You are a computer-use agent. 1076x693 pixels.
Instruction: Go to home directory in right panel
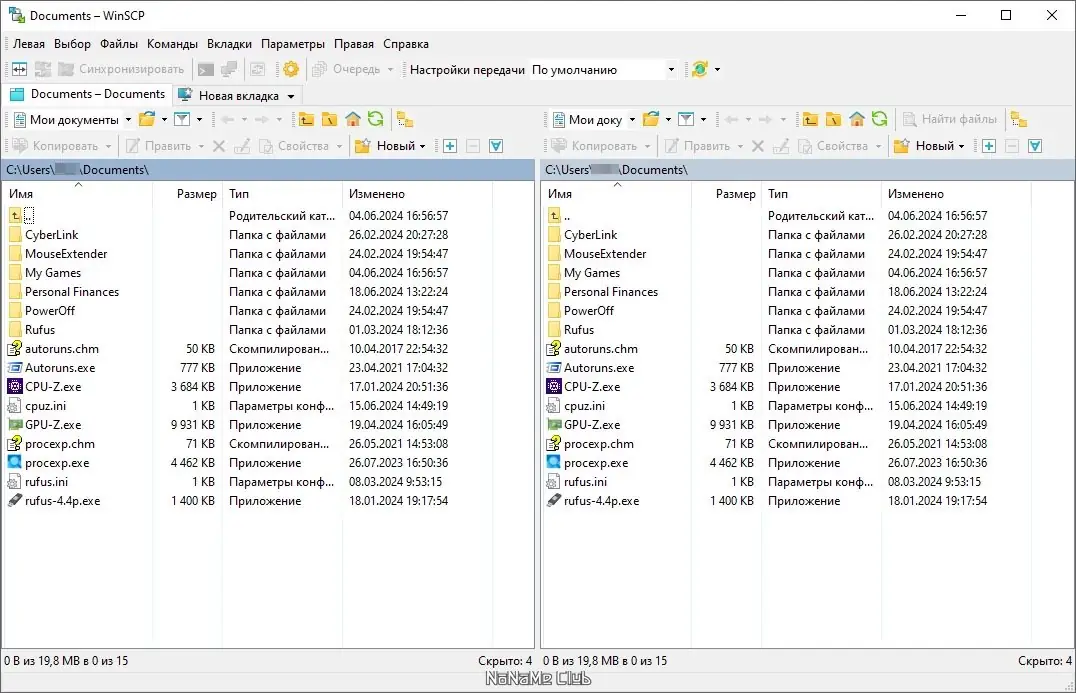tap(856, 119)
